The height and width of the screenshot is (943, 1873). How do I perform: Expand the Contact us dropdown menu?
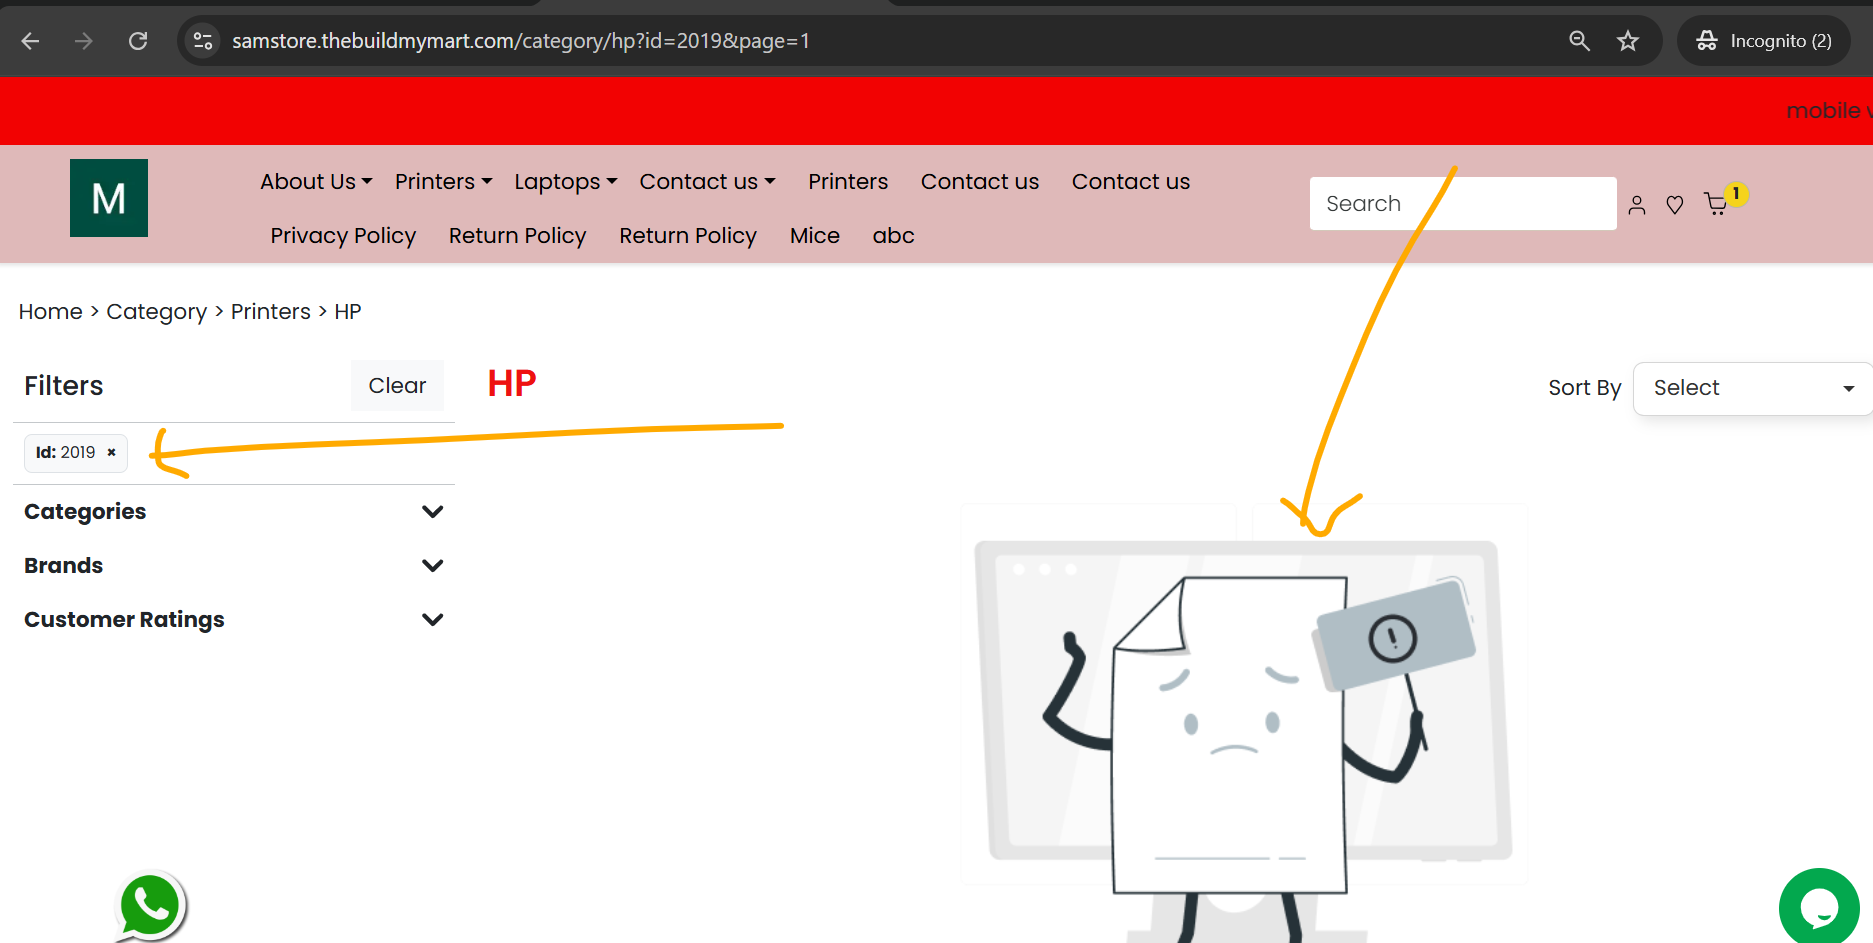(x=707, y=182)
